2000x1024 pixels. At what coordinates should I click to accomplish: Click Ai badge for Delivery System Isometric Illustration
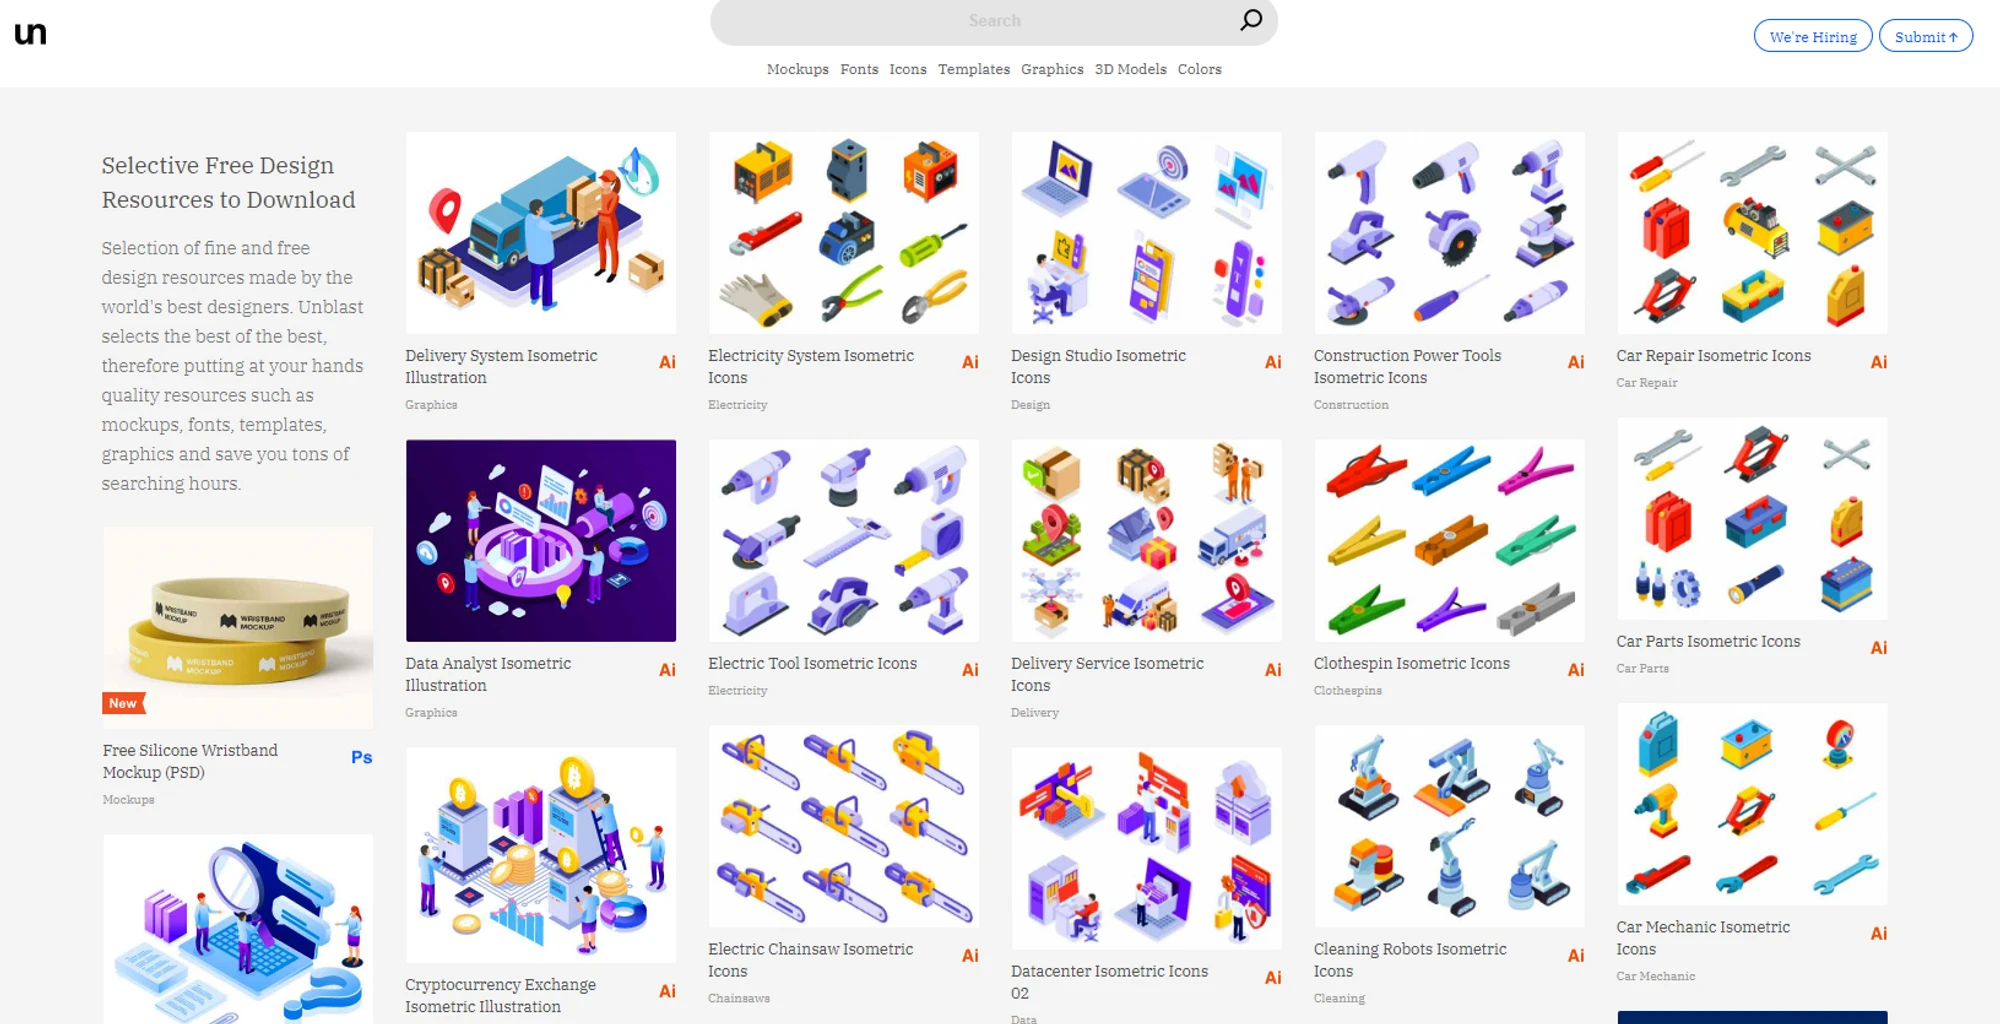[x=667, y=362]
